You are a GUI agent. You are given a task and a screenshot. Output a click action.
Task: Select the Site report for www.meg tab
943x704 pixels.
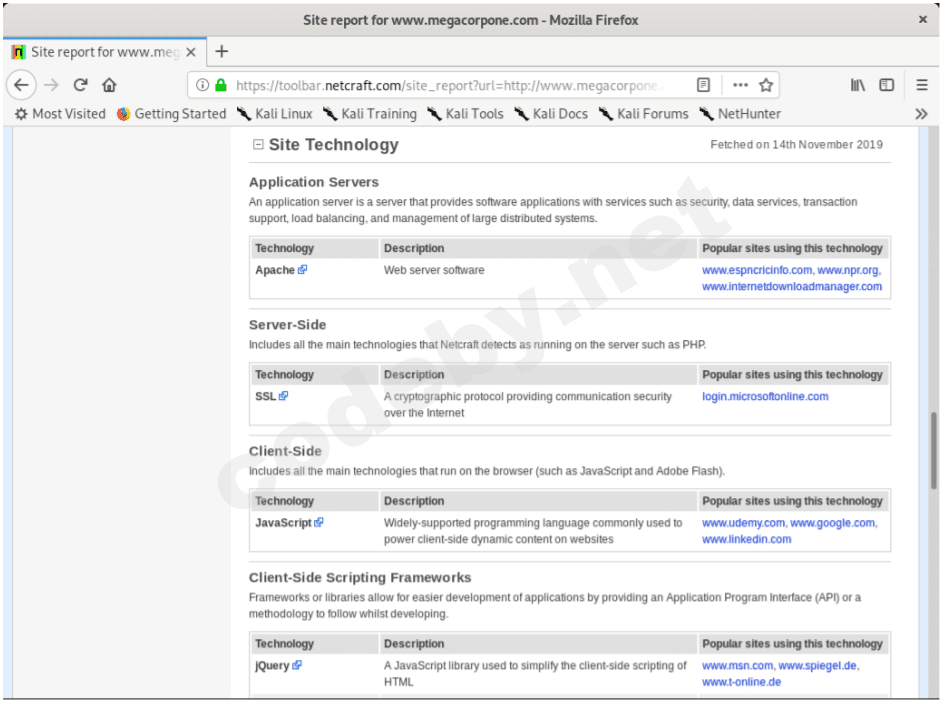pos(105,52)
